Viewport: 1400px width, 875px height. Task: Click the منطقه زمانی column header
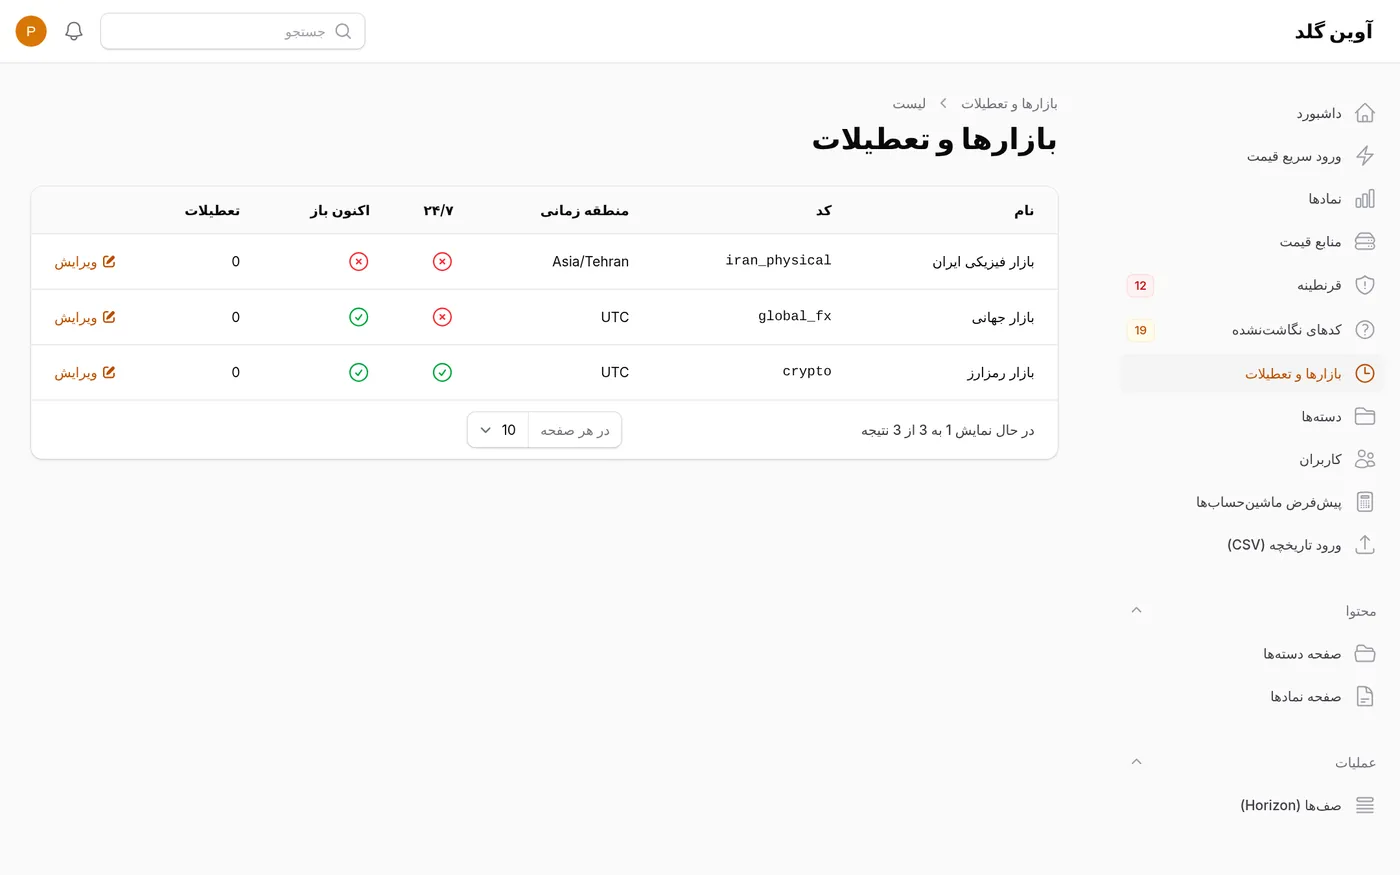pos(585,210)
